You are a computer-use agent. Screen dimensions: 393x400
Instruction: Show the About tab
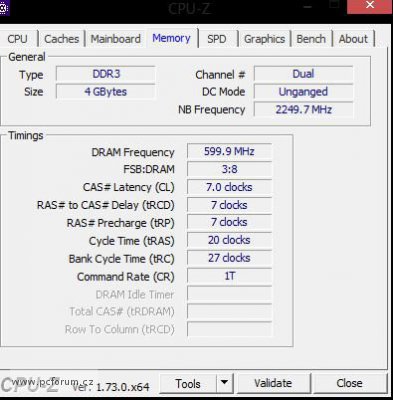click(x=353, y=39)
